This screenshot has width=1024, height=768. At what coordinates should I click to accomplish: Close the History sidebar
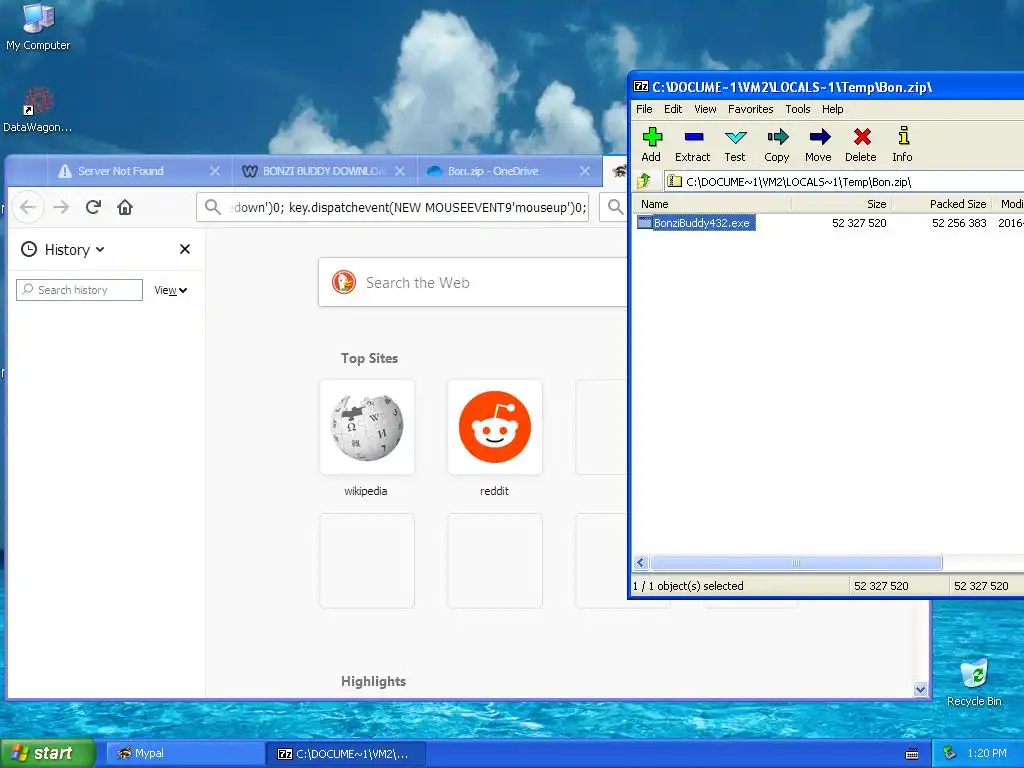click(x=185, y=249)
